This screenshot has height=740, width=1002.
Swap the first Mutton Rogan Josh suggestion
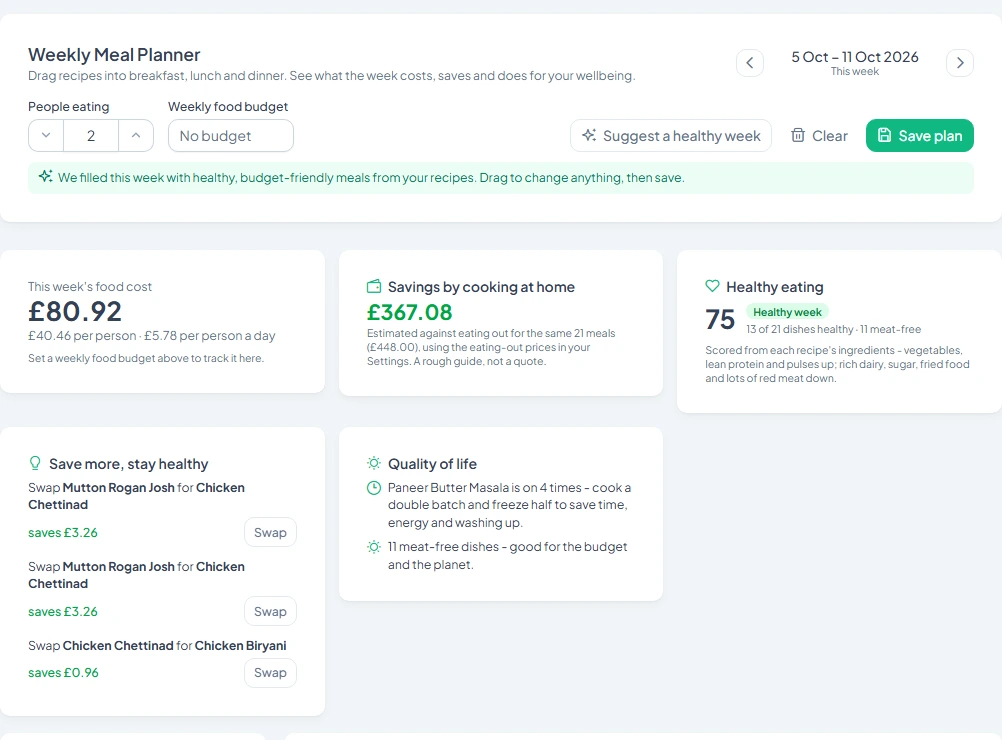[270, 532]
